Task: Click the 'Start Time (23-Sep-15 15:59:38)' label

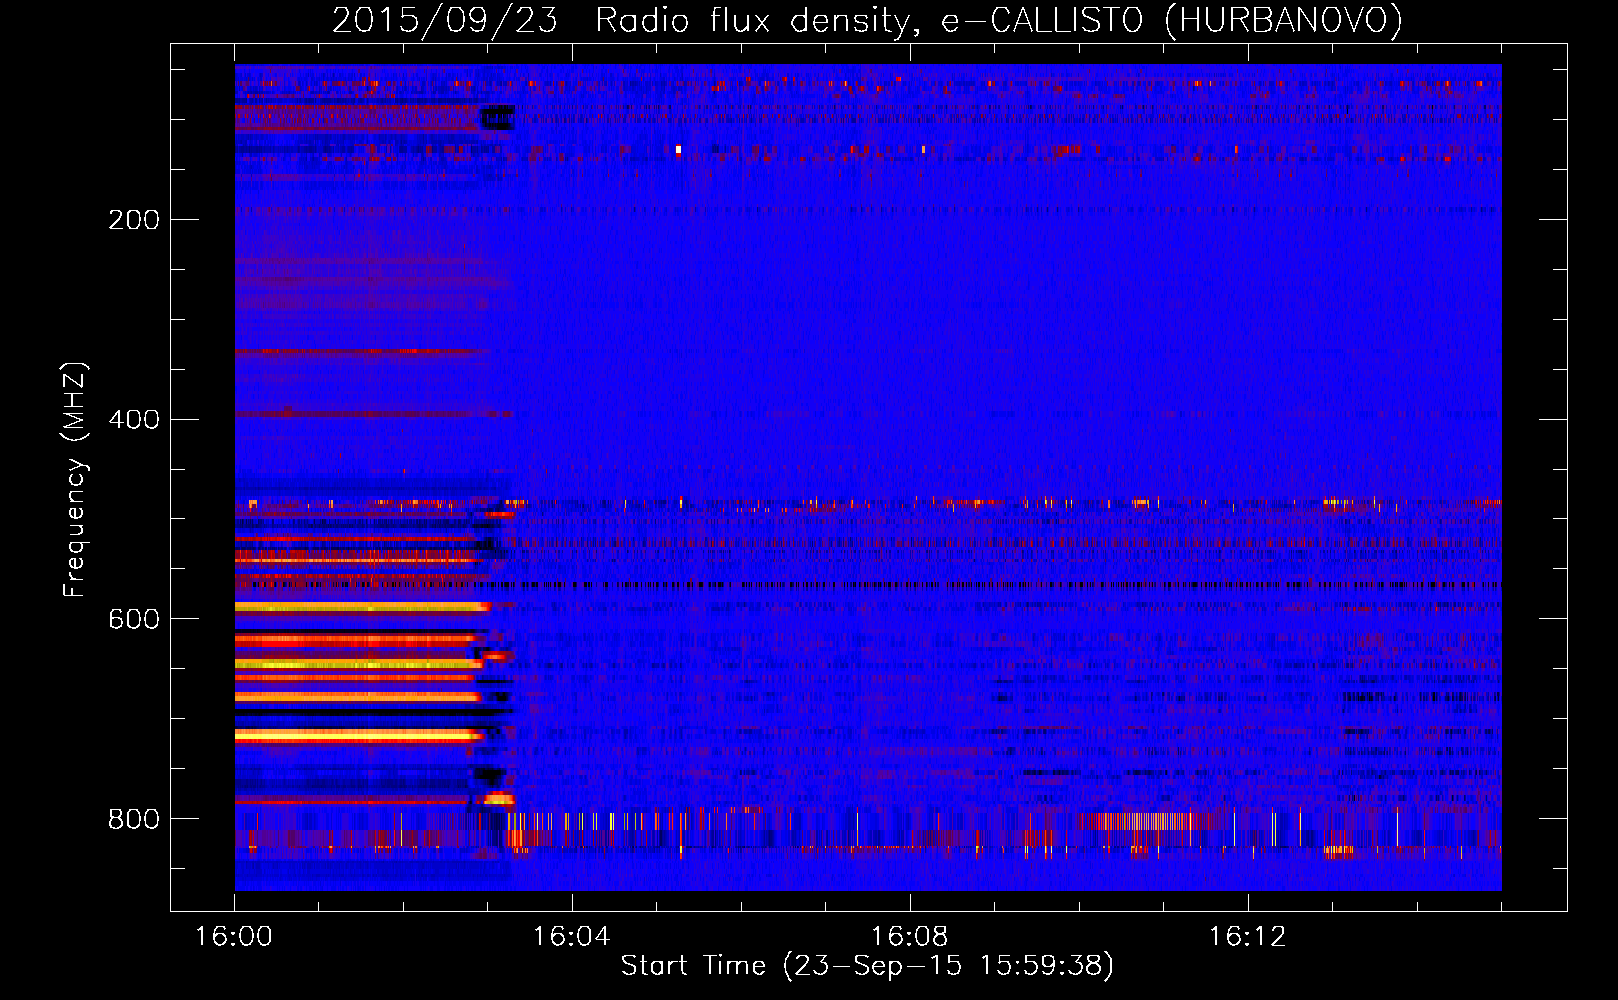Action: pyautogui.click(x=867, y=966)
